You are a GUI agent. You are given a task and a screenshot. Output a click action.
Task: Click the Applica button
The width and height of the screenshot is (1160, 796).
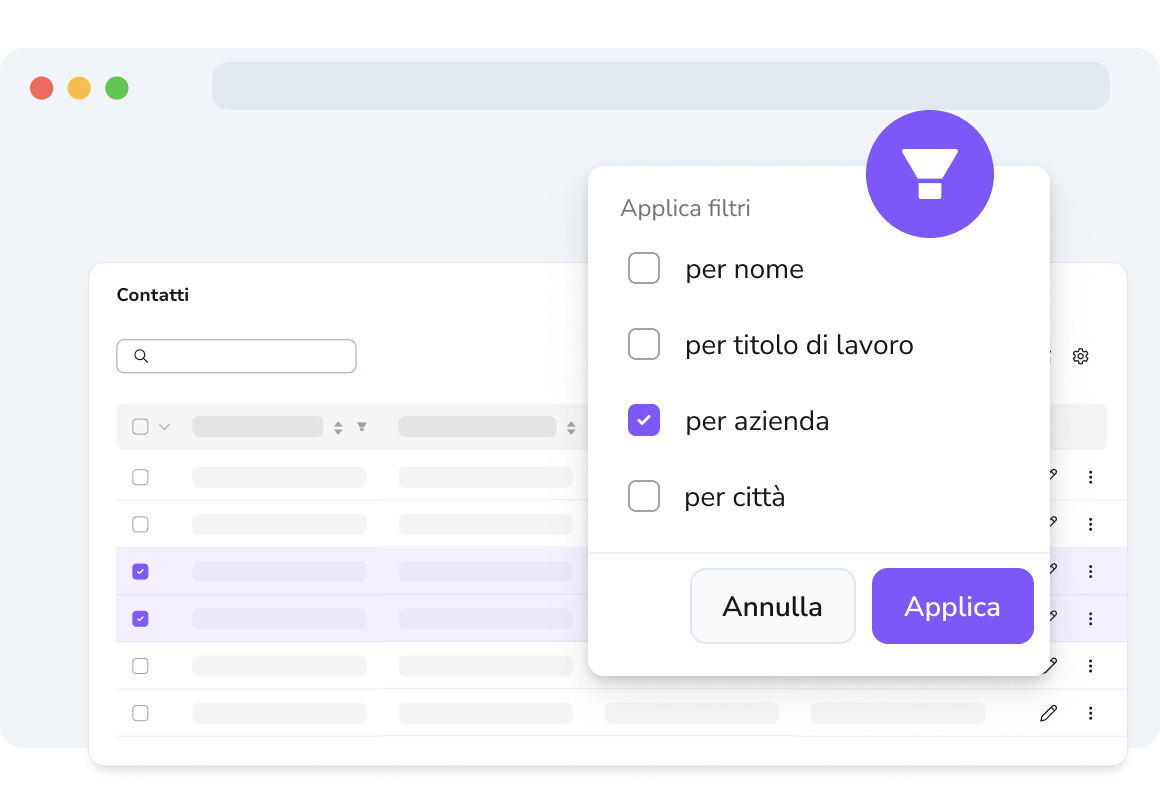click(x=952, y=606)
